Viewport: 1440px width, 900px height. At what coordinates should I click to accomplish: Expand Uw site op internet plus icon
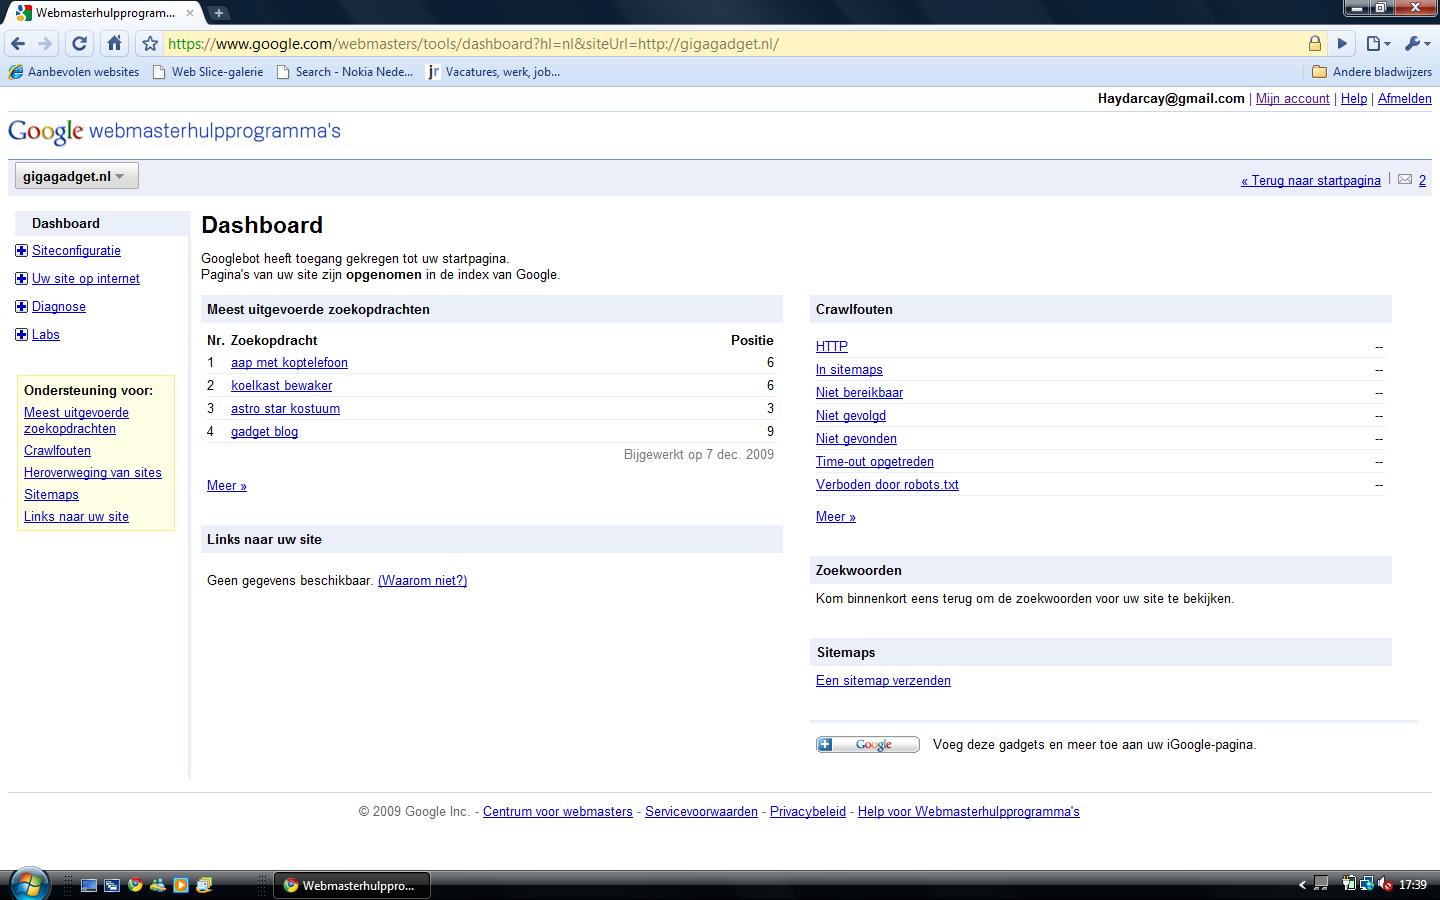click(21, 279)
